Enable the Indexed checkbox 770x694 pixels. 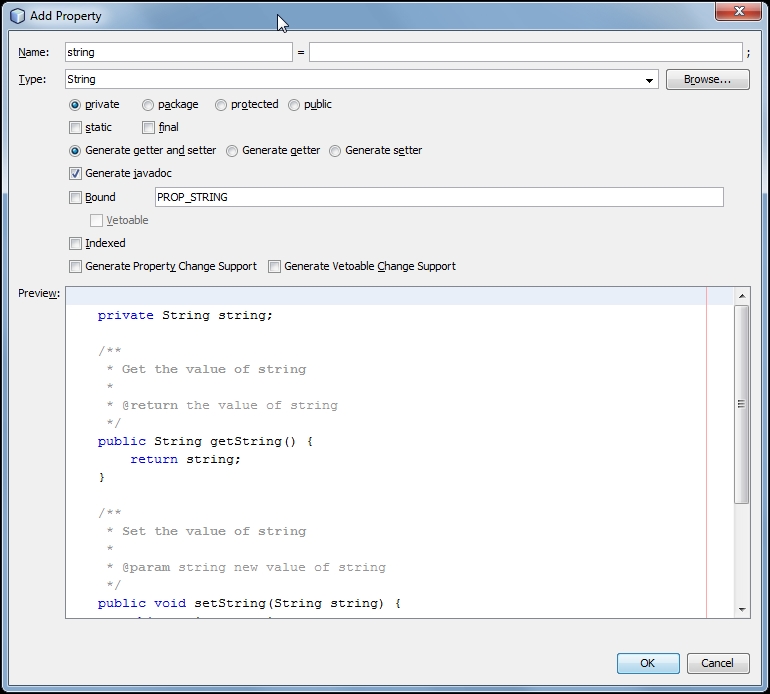[x=75, y=243]
